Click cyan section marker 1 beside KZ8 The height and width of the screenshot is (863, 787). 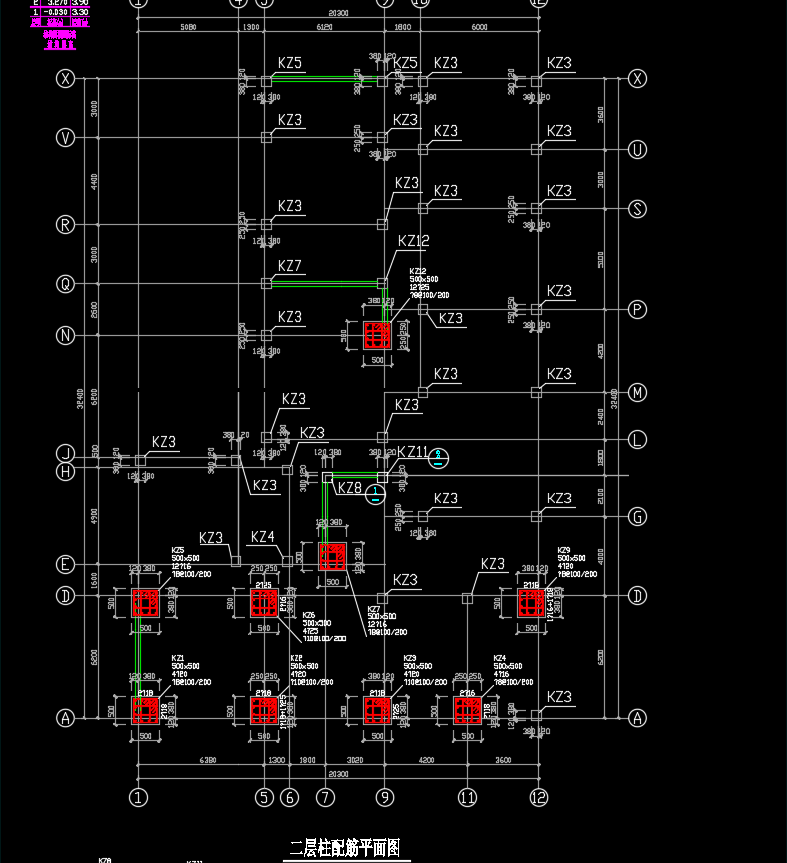click(x=375, y=494)
